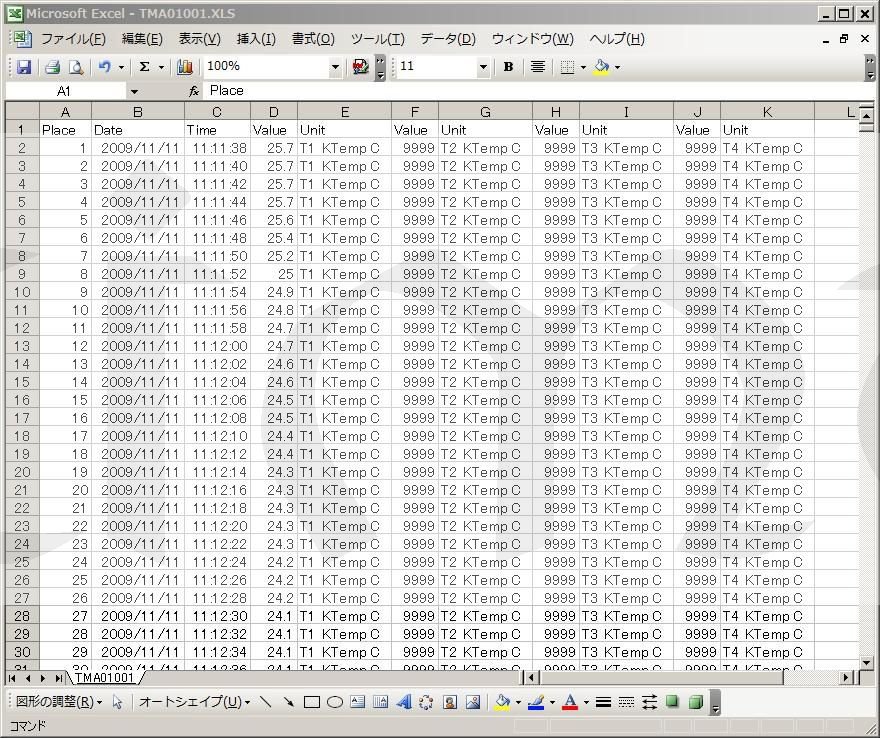Open the Name Box dropdown arrow
The height and width of the screenshot is (738, 880).
coord(134,91)
